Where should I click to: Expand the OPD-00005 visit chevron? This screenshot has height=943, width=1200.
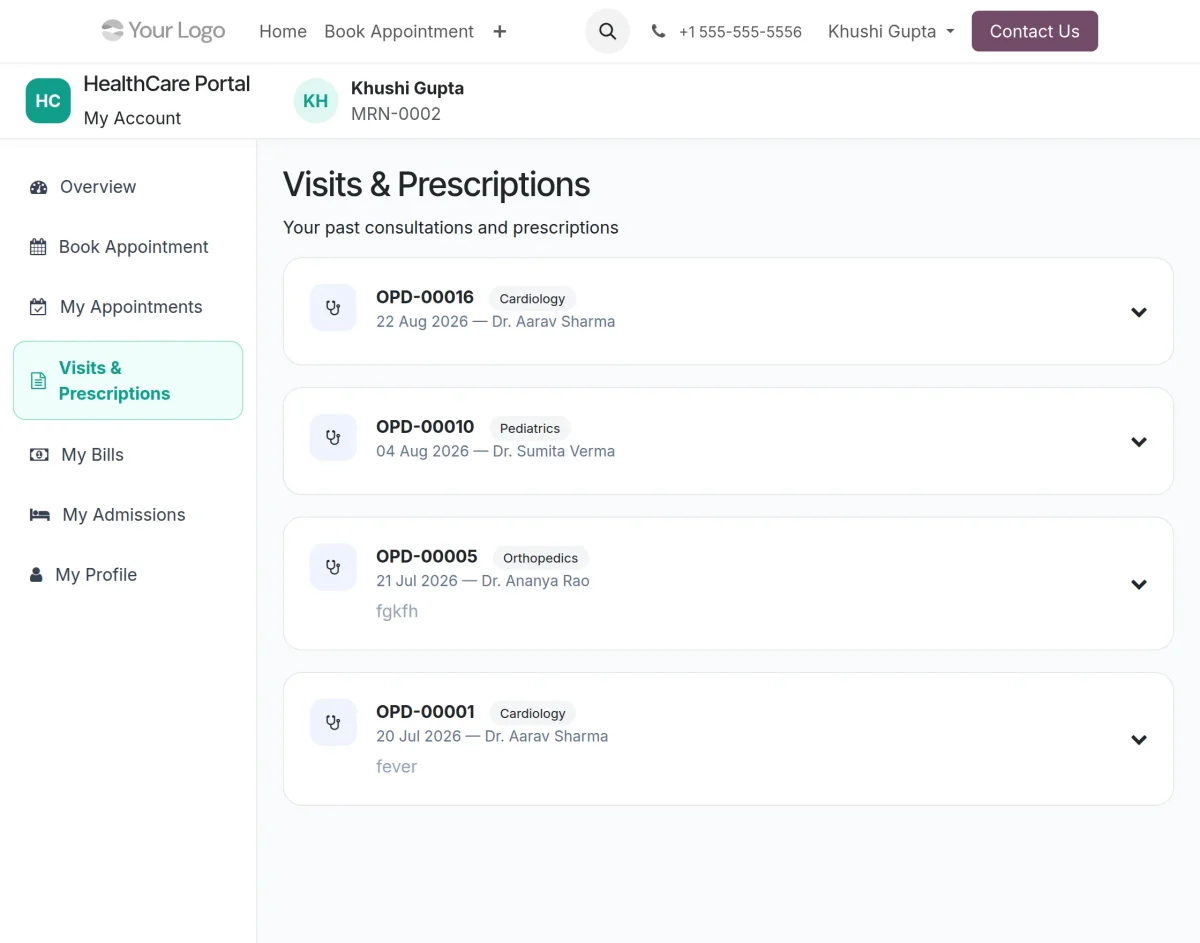[1138, 584]
